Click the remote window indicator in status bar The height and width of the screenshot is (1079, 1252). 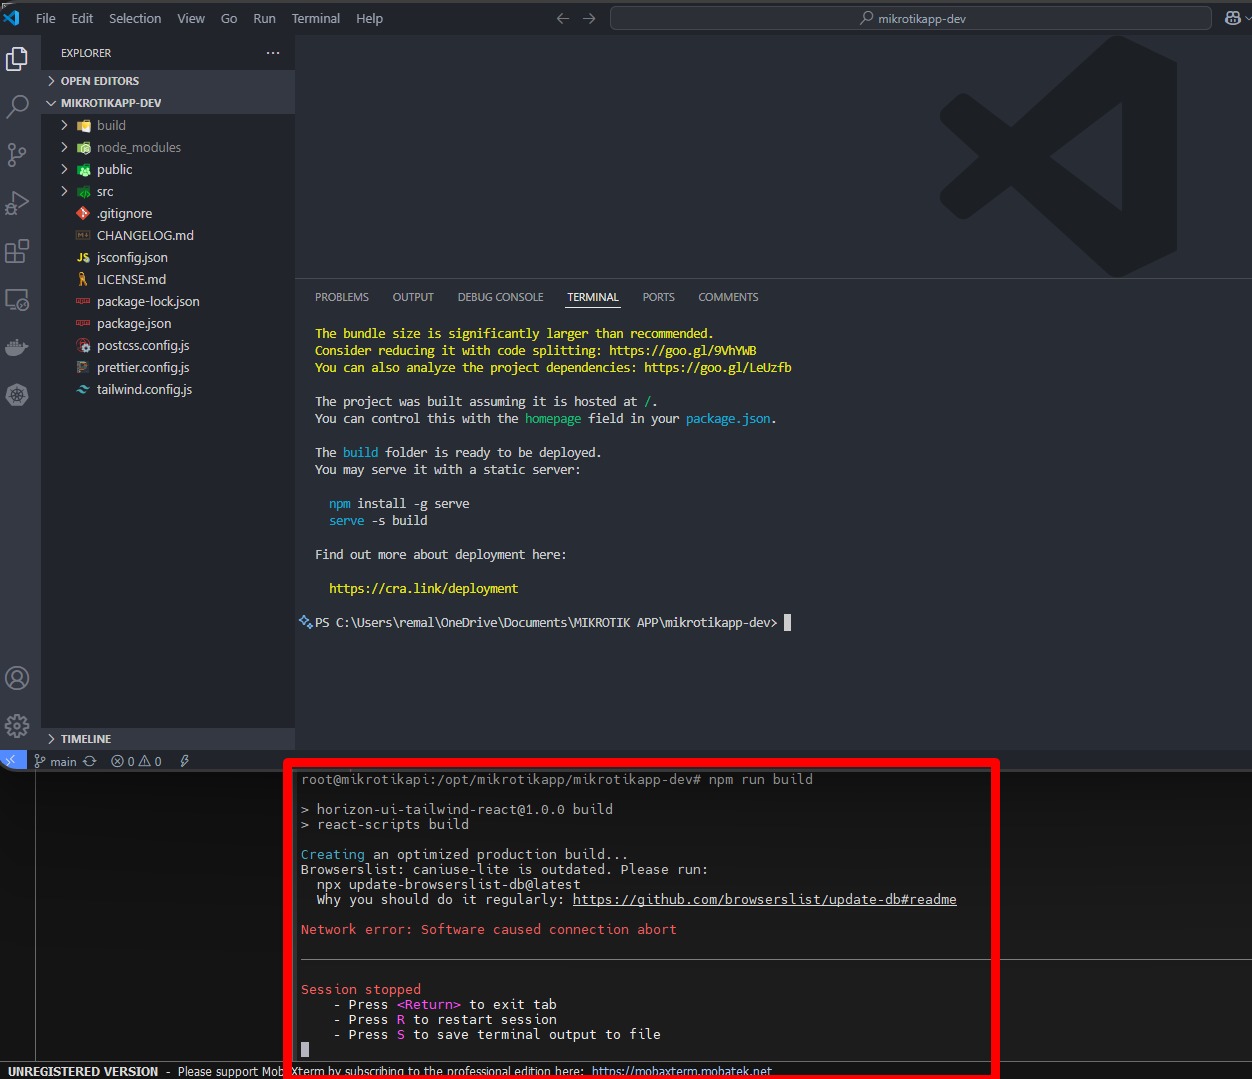coord(13,761)
